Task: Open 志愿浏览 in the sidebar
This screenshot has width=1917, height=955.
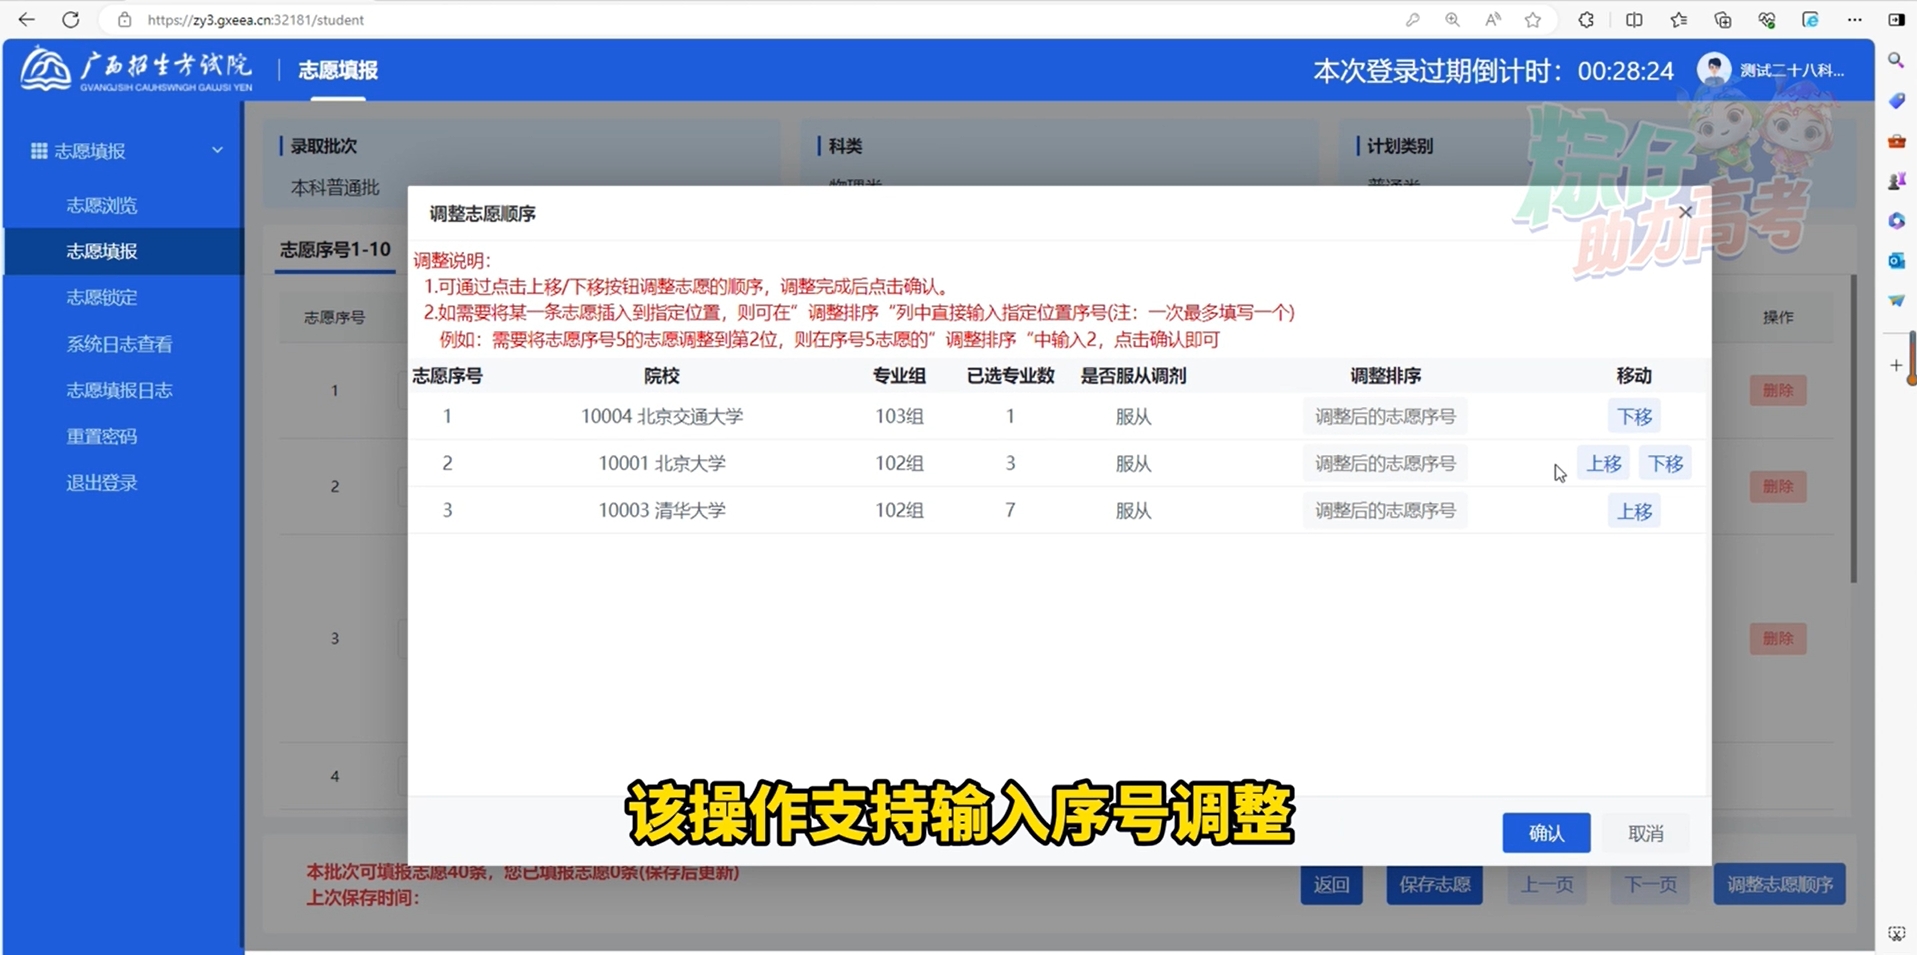Action: click(102, 205)
